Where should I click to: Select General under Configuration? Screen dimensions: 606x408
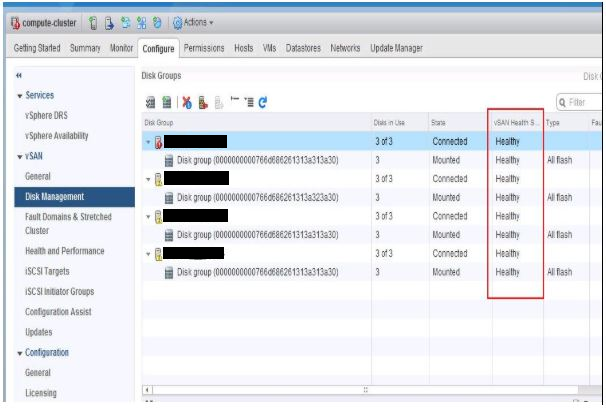point(38,373)
